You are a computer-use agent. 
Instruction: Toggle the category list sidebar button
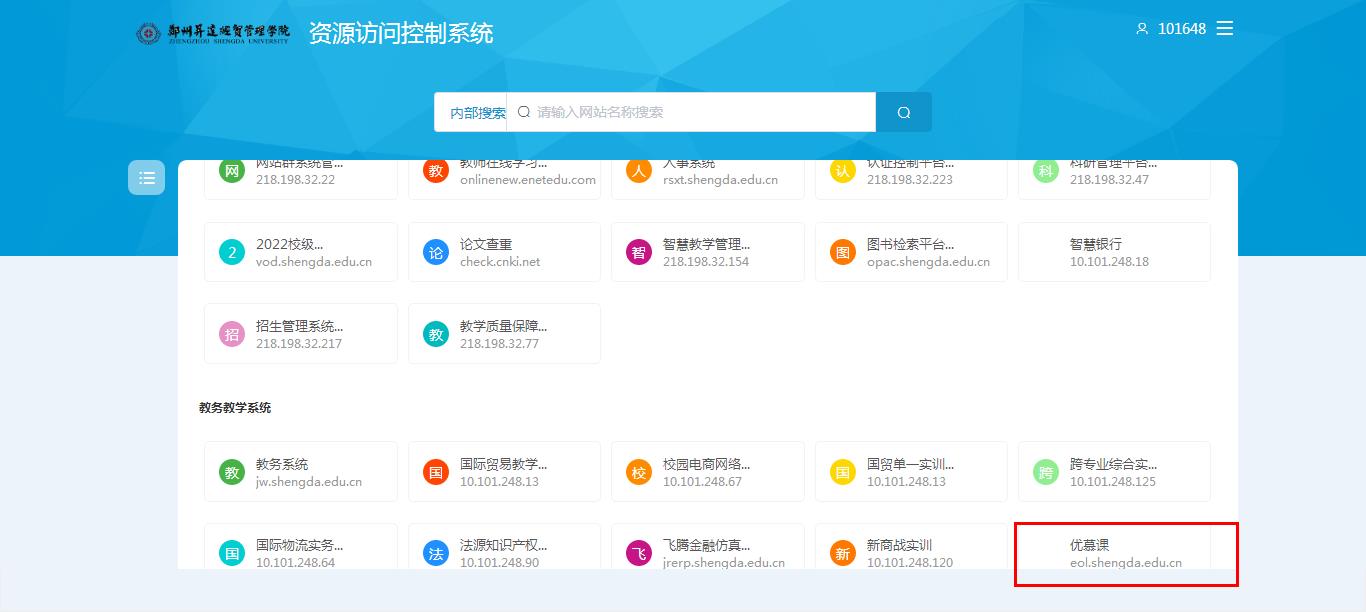146,178
